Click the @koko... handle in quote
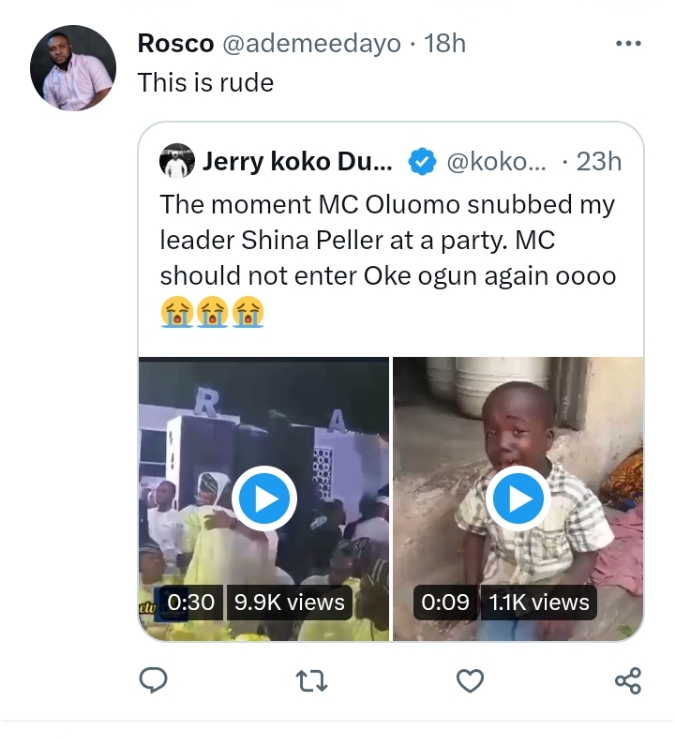This screenshot has width=675, height=739. pyautogui.click(x=496, y=161)
